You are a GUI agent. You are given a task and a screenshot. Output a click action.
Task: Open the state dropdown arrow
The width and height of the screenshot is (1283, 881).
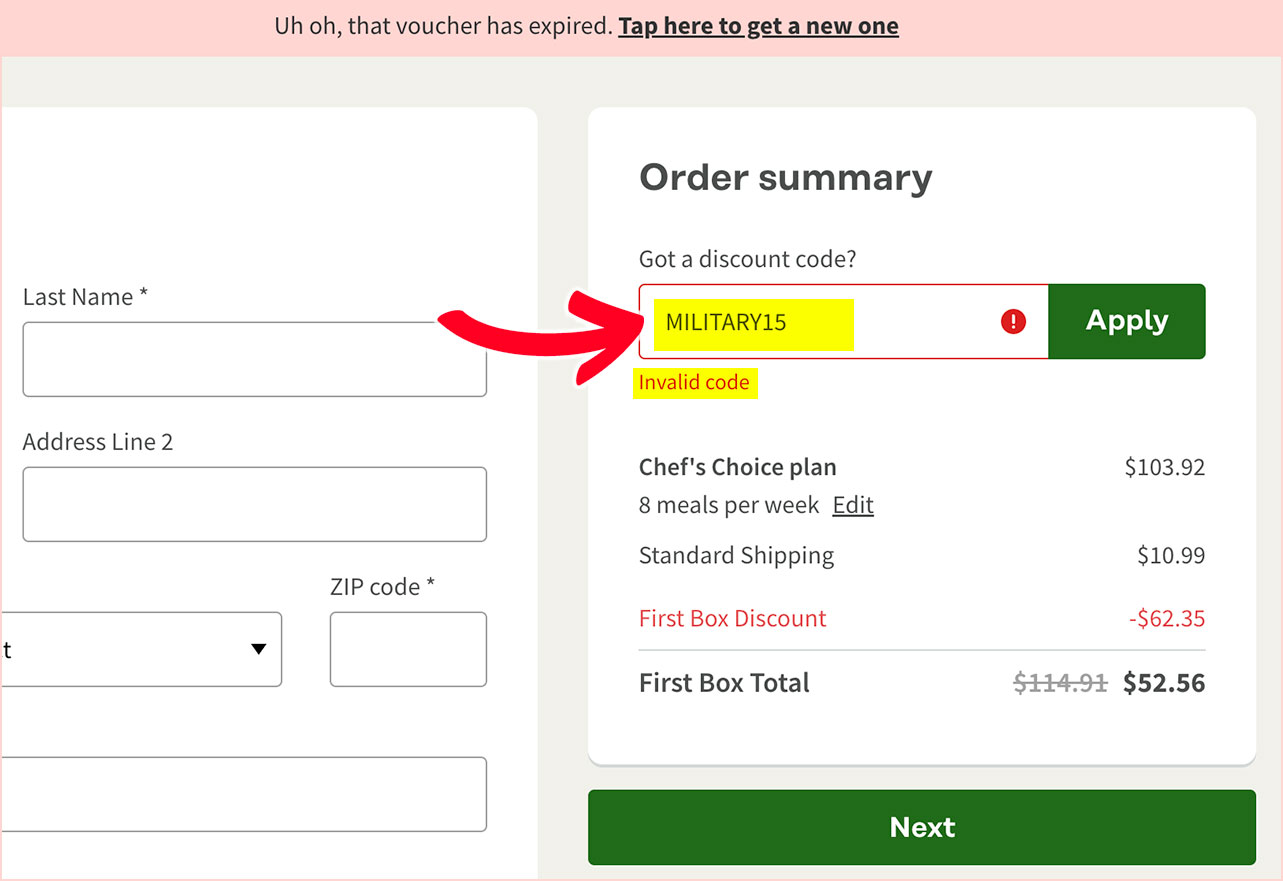259,649
